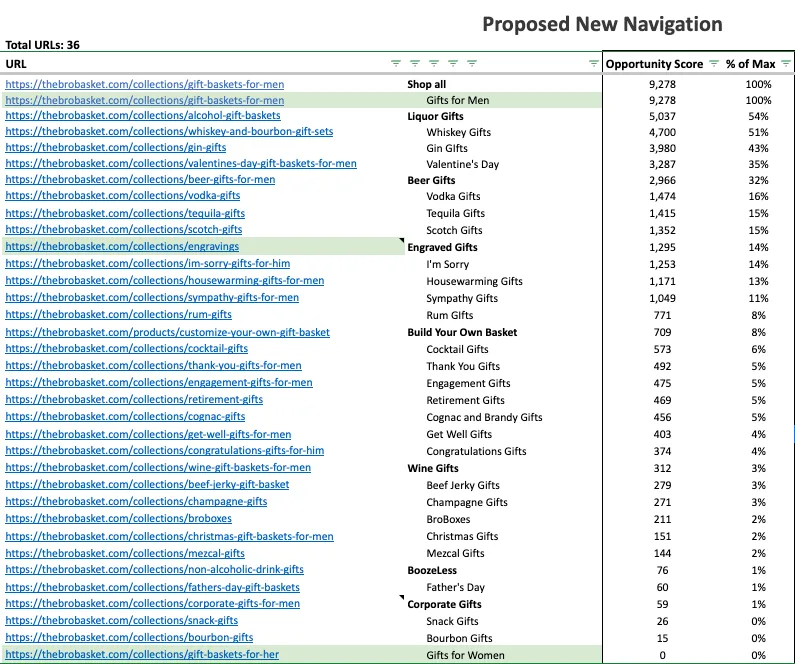
Task: Visit get-well-gifts-for-men link
Action: pyautogui.click(x=149, y=434)
